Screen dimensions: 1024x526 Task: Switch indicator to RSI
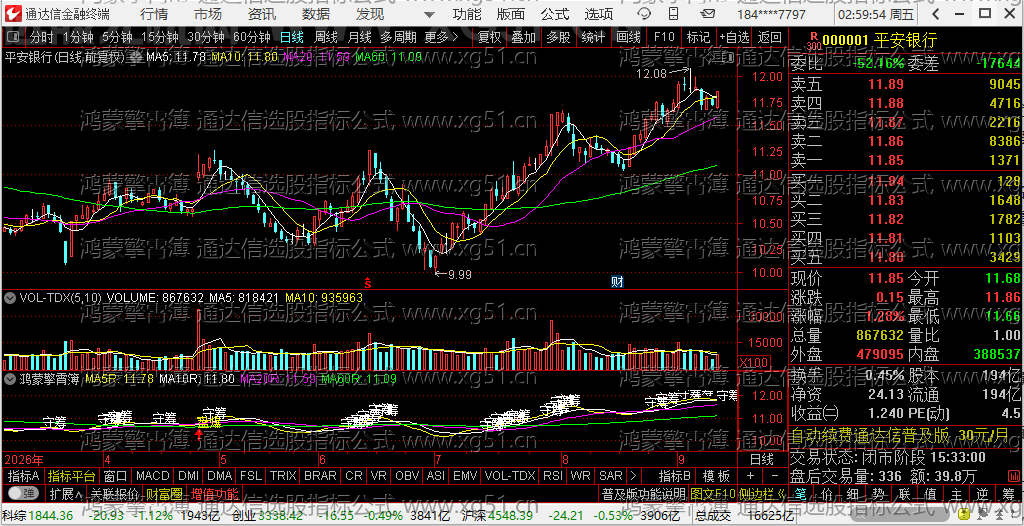coord(552,476)
